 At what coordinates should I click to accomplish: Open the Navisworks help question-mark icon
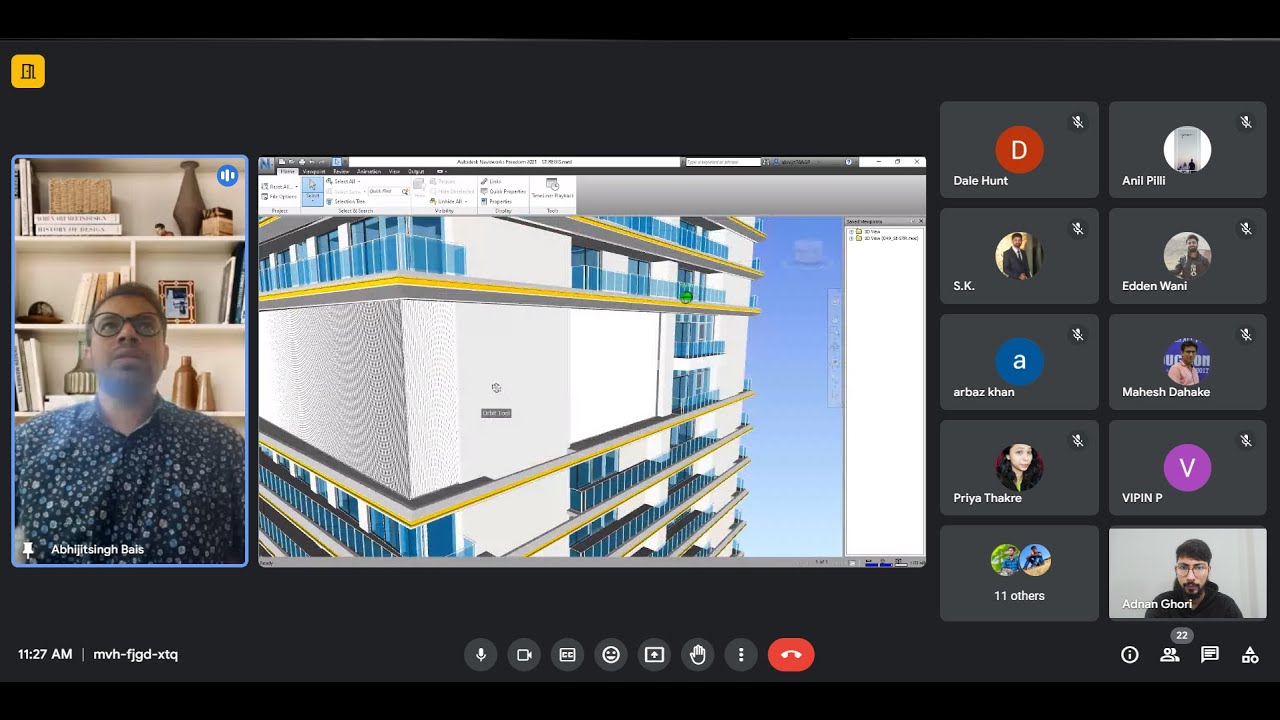click(848, 162)
